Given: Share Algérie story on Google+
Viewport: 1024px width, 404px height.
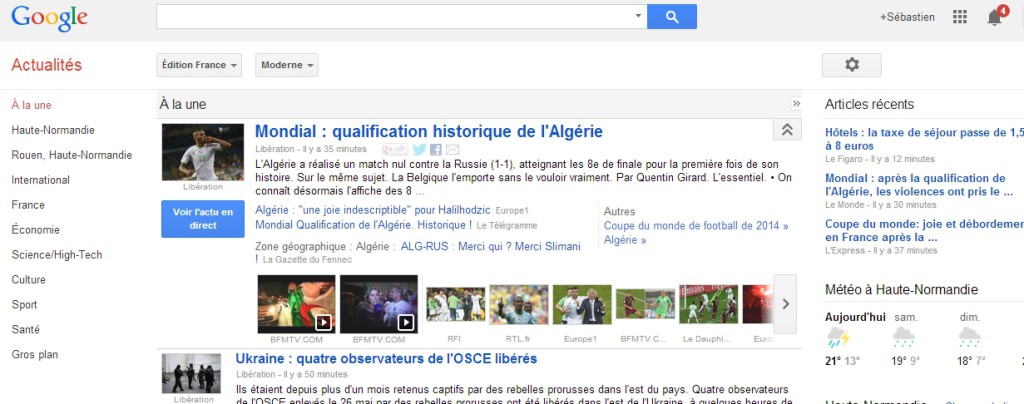Looking at the screenshot, I should click(x=394, y=149).
